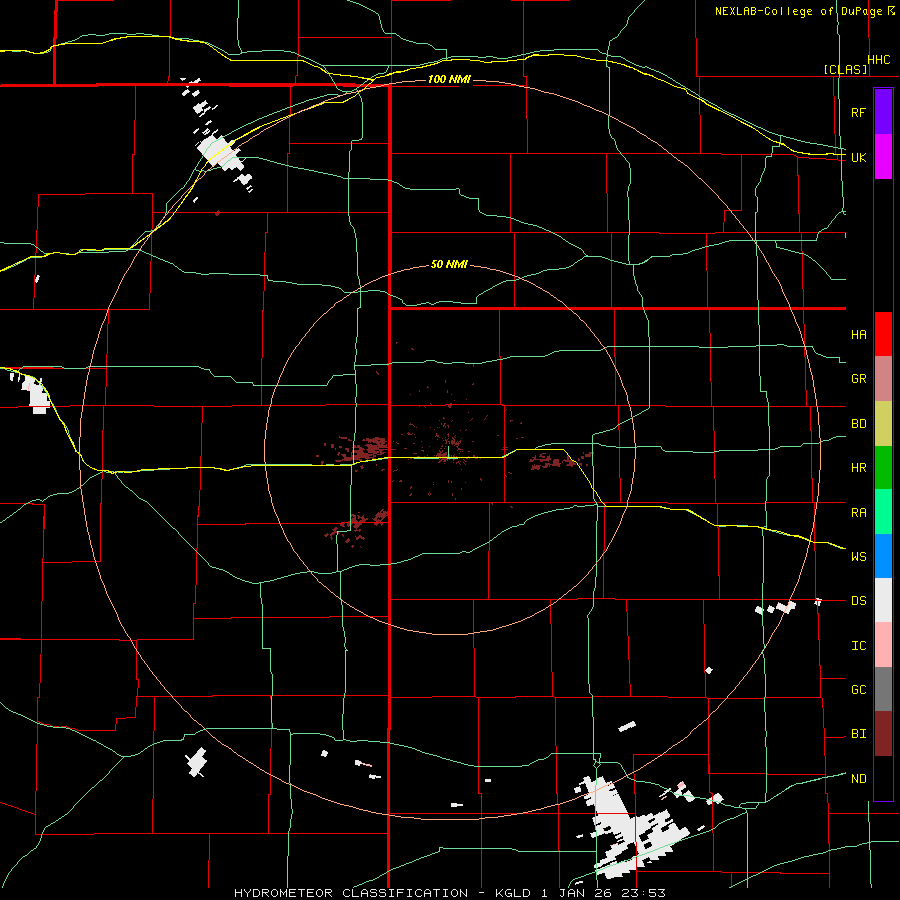This screenshot has width=900, height=900.
Task: Click the DS legend label
Action: [858, 601]
